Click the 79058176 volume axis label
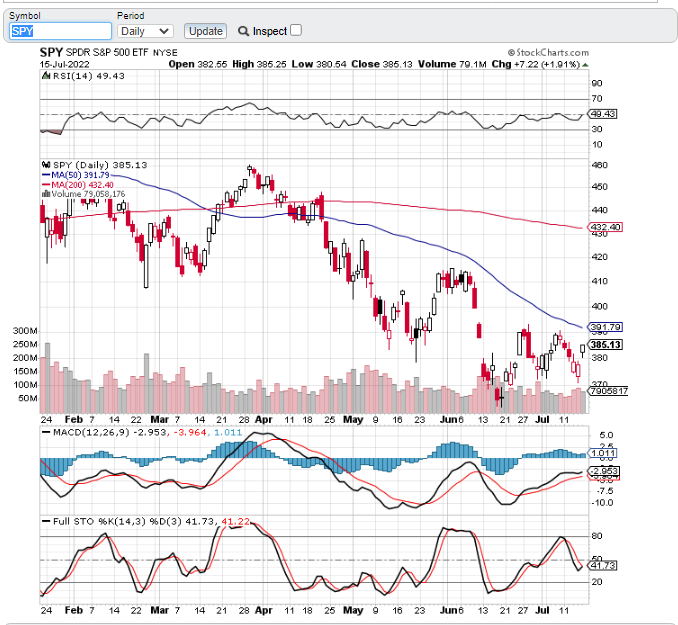Viewport: 678px width, 625px height. (x=608, y=391)
